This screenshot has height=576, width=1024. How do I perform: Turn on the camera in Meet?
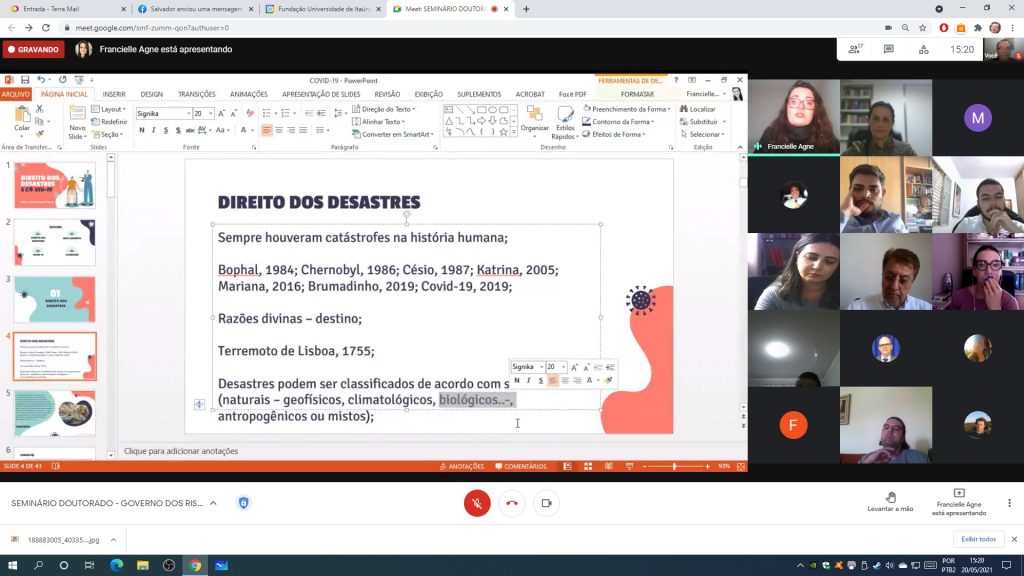tap(546, 503)
